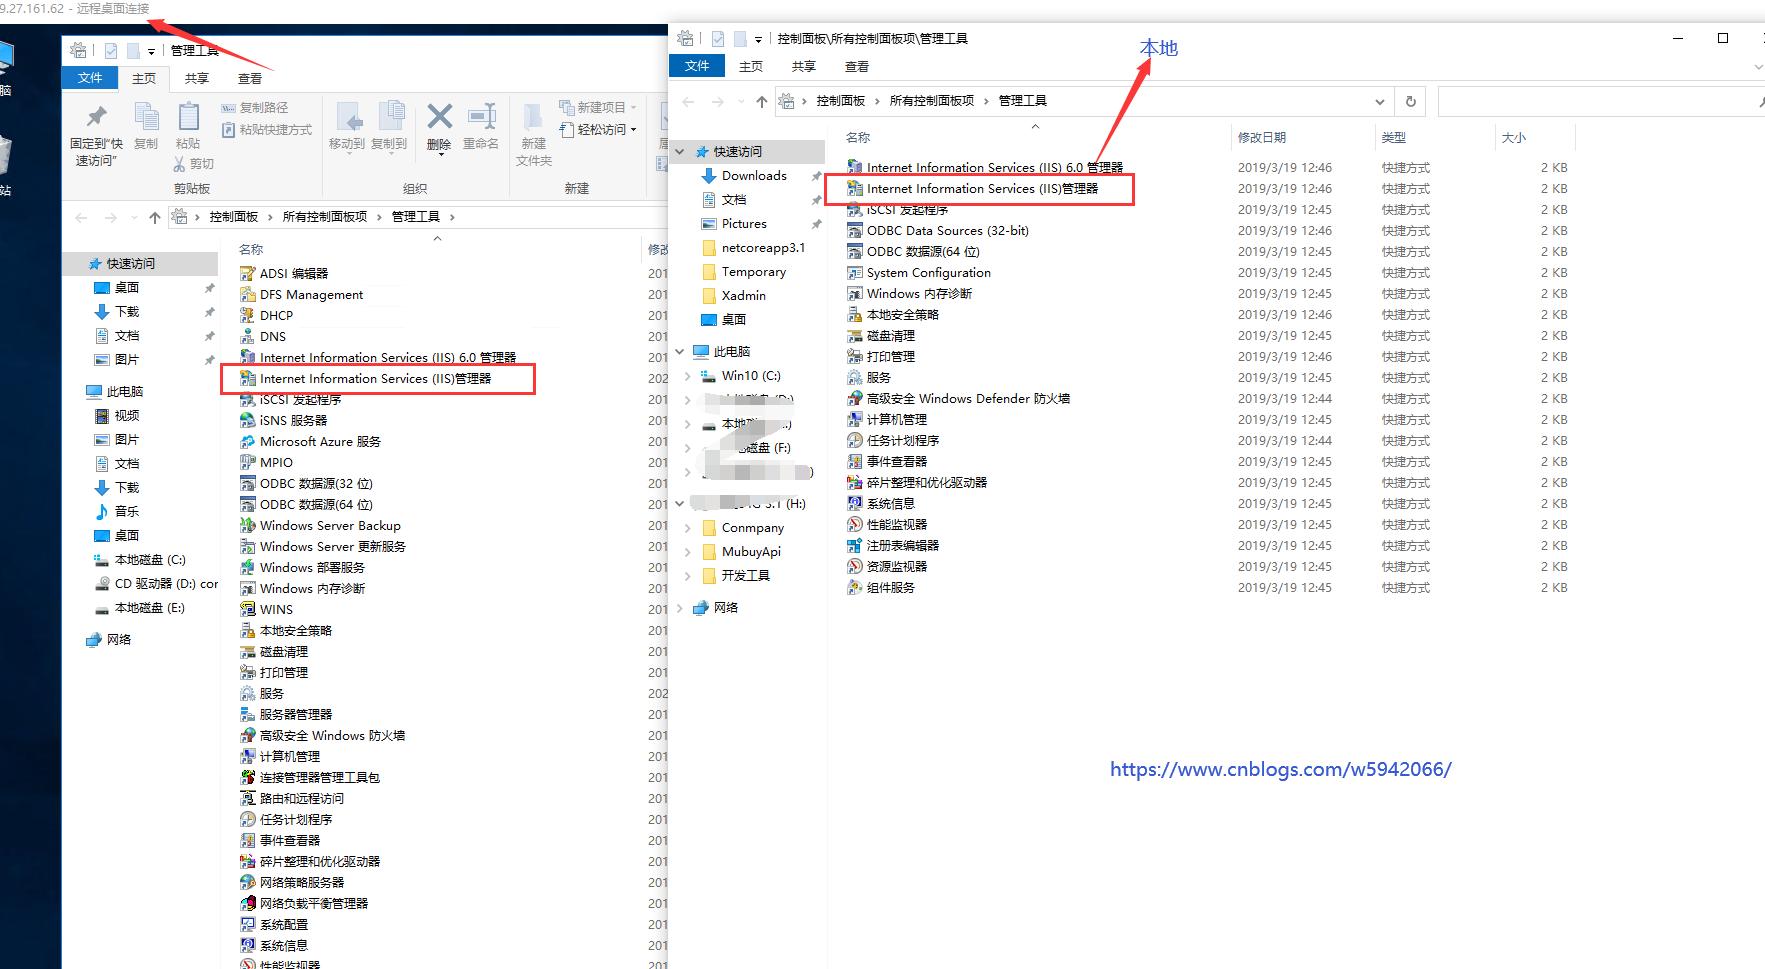The height and width of the screenshot is (969, 1765).
Task: Click the Refresh button beside right address bar
Action: tap(1410, 101)
